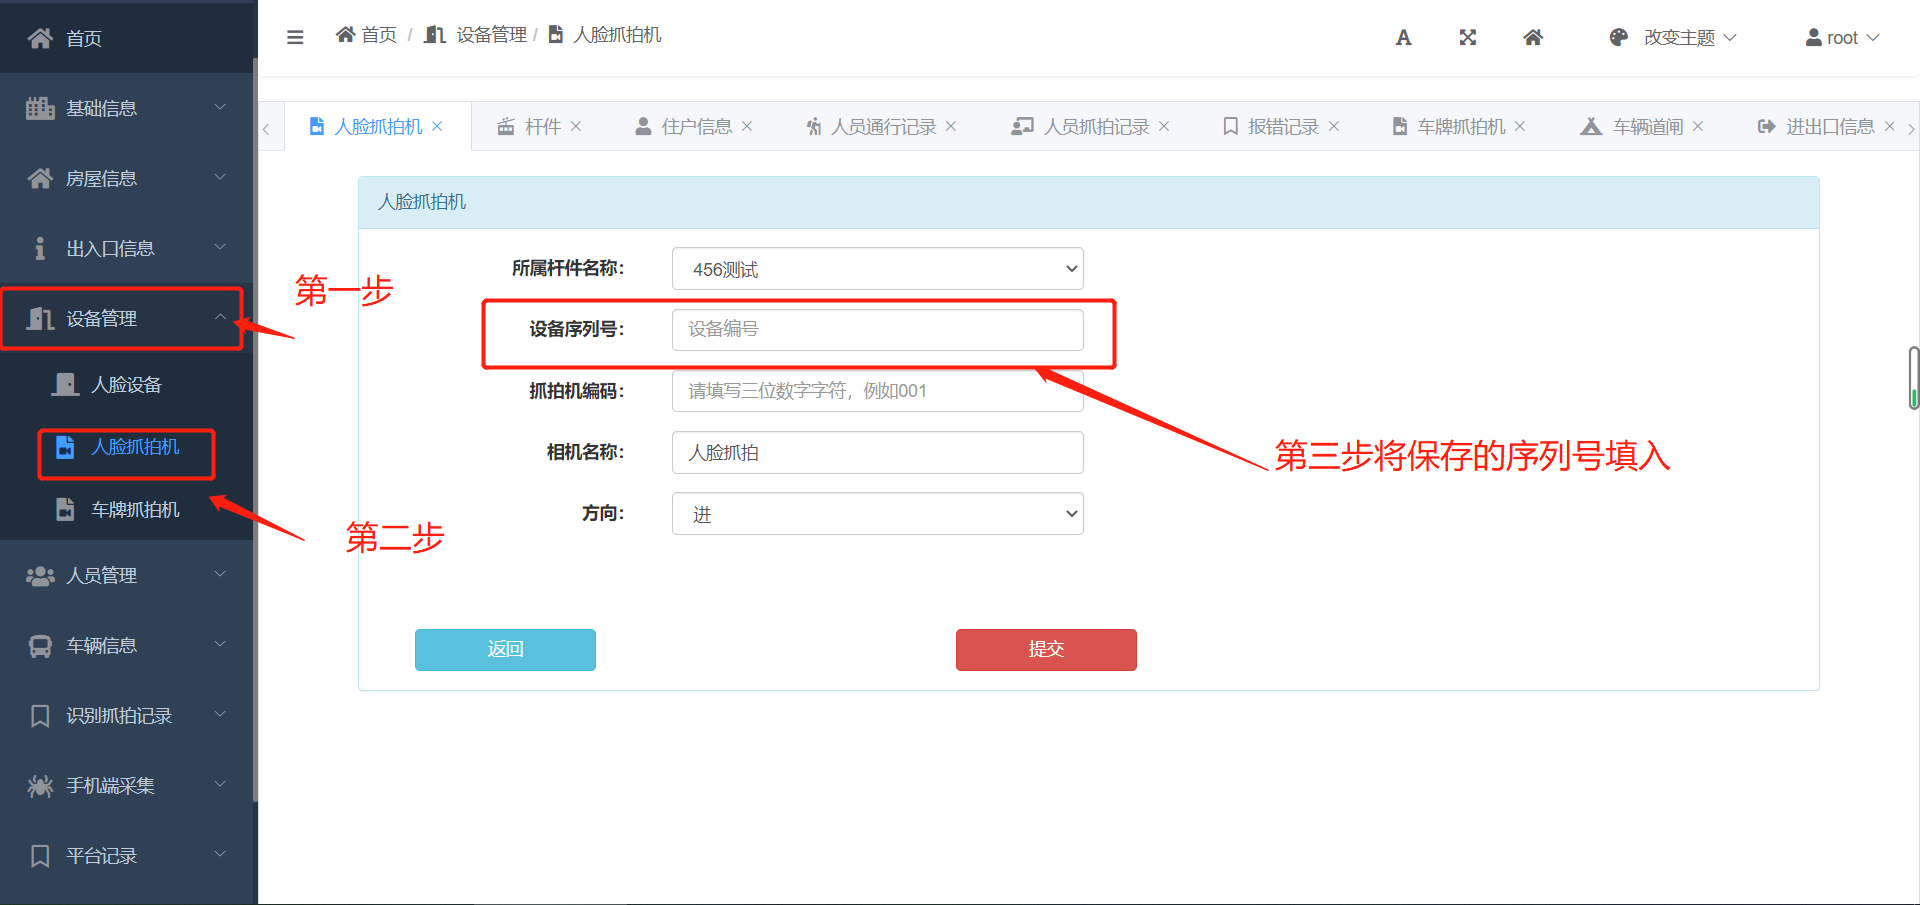Image resolution: width=1920 pixels, height=905 pixels.
Task: Switch to the 车牌抓拍机 tab
Action: tap(1460, 127)
